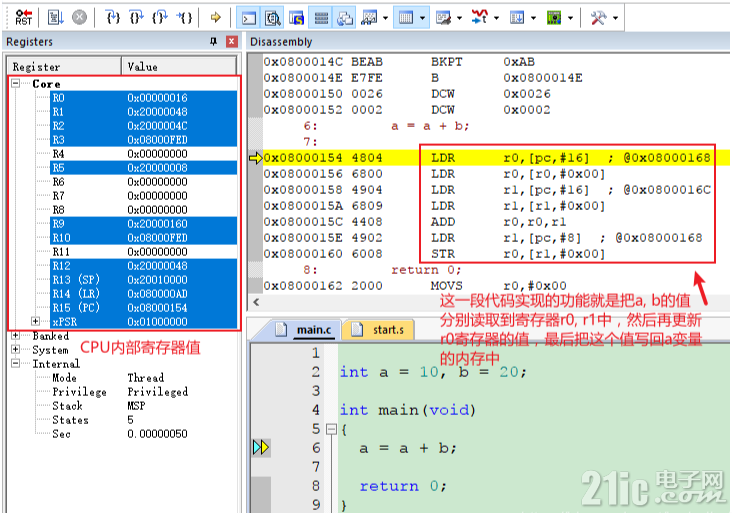Open the Memory windows dropdown arrow
Viewport: 735px width, 513px height.
423,18
